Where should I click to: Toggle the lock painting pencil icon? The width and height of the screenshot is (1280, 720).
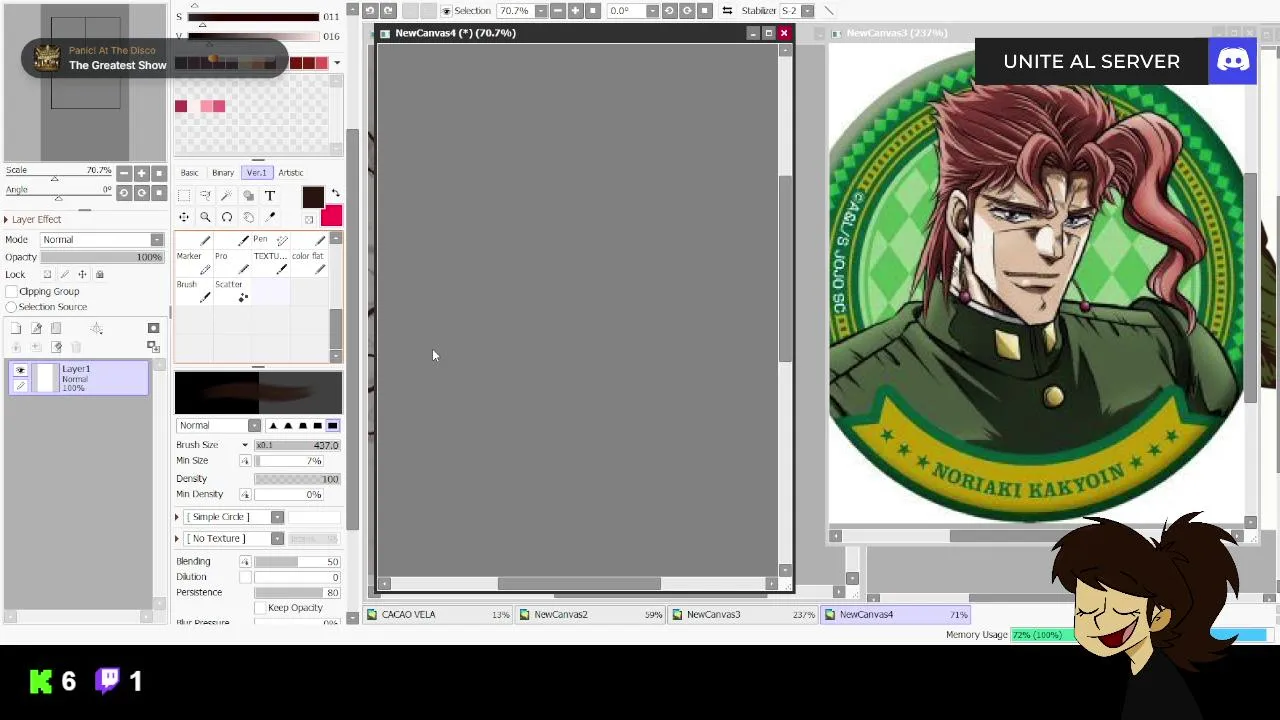click(x=65, y=274)
